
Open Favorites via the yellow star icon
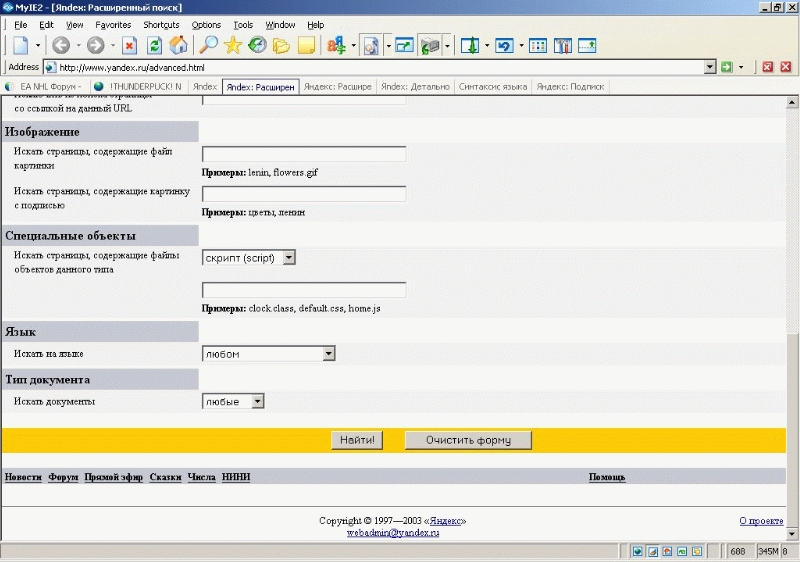tap(233, 45)
